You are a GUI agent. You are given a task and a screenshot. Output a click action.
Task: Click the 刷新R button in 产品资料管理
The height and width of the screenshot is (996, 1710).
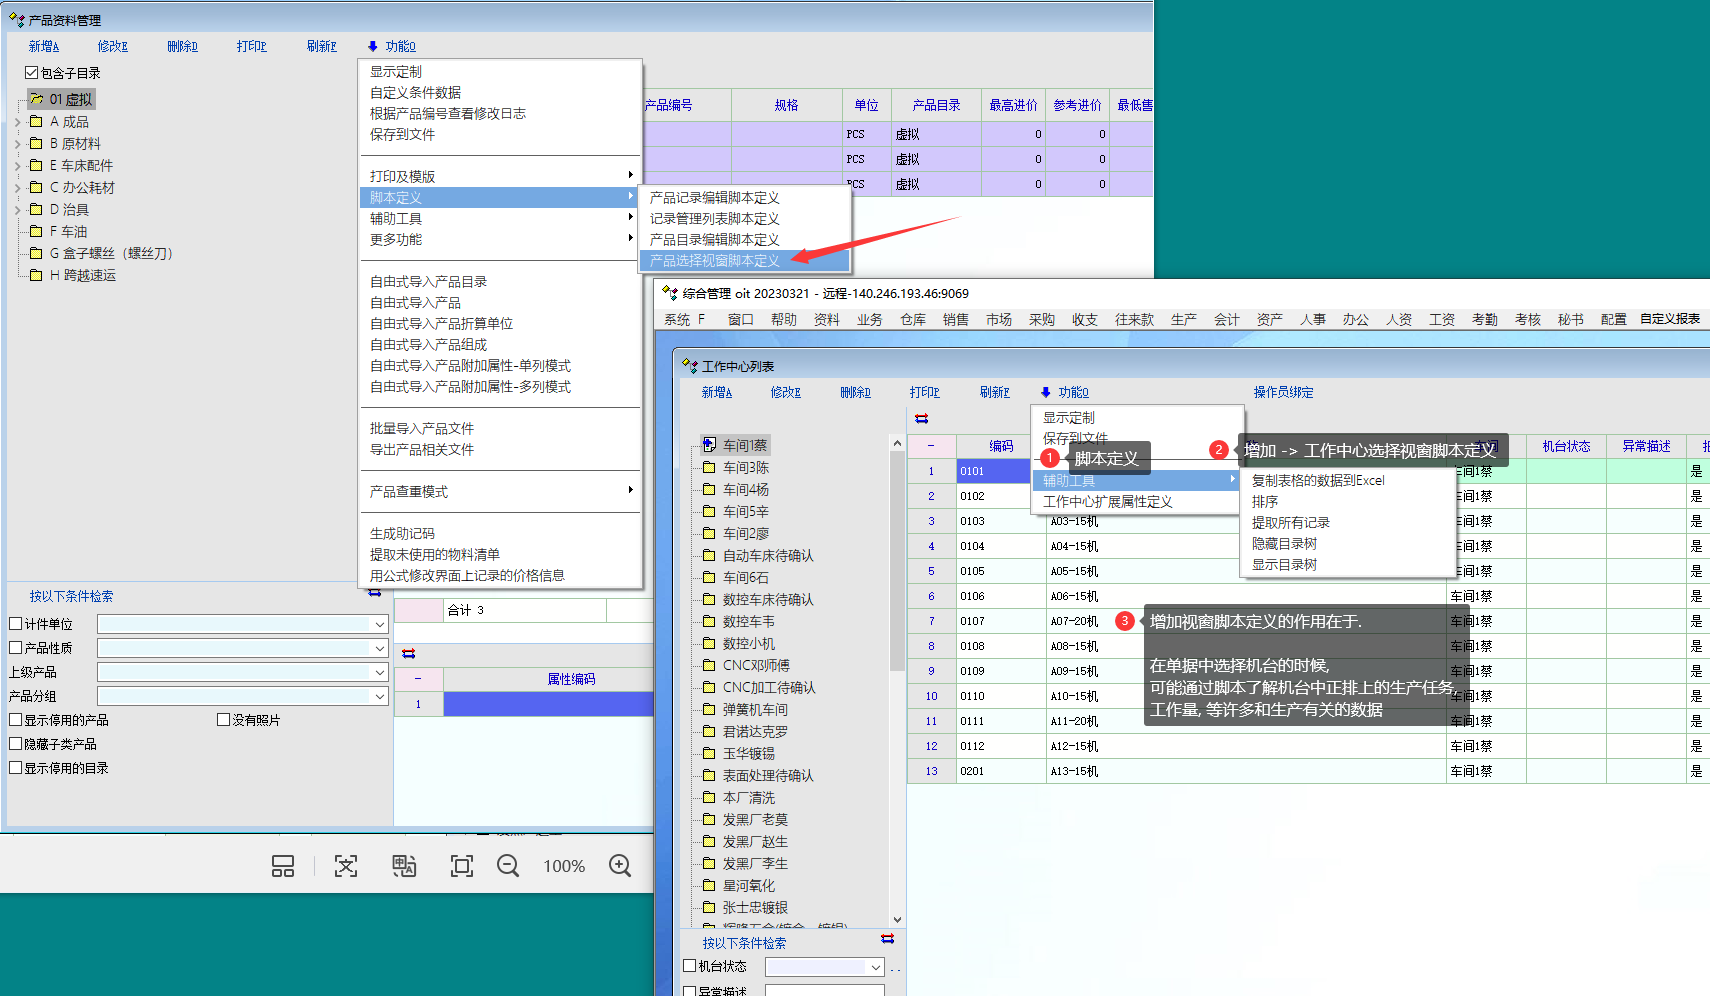pyautogui.click(x=321, y=46)
